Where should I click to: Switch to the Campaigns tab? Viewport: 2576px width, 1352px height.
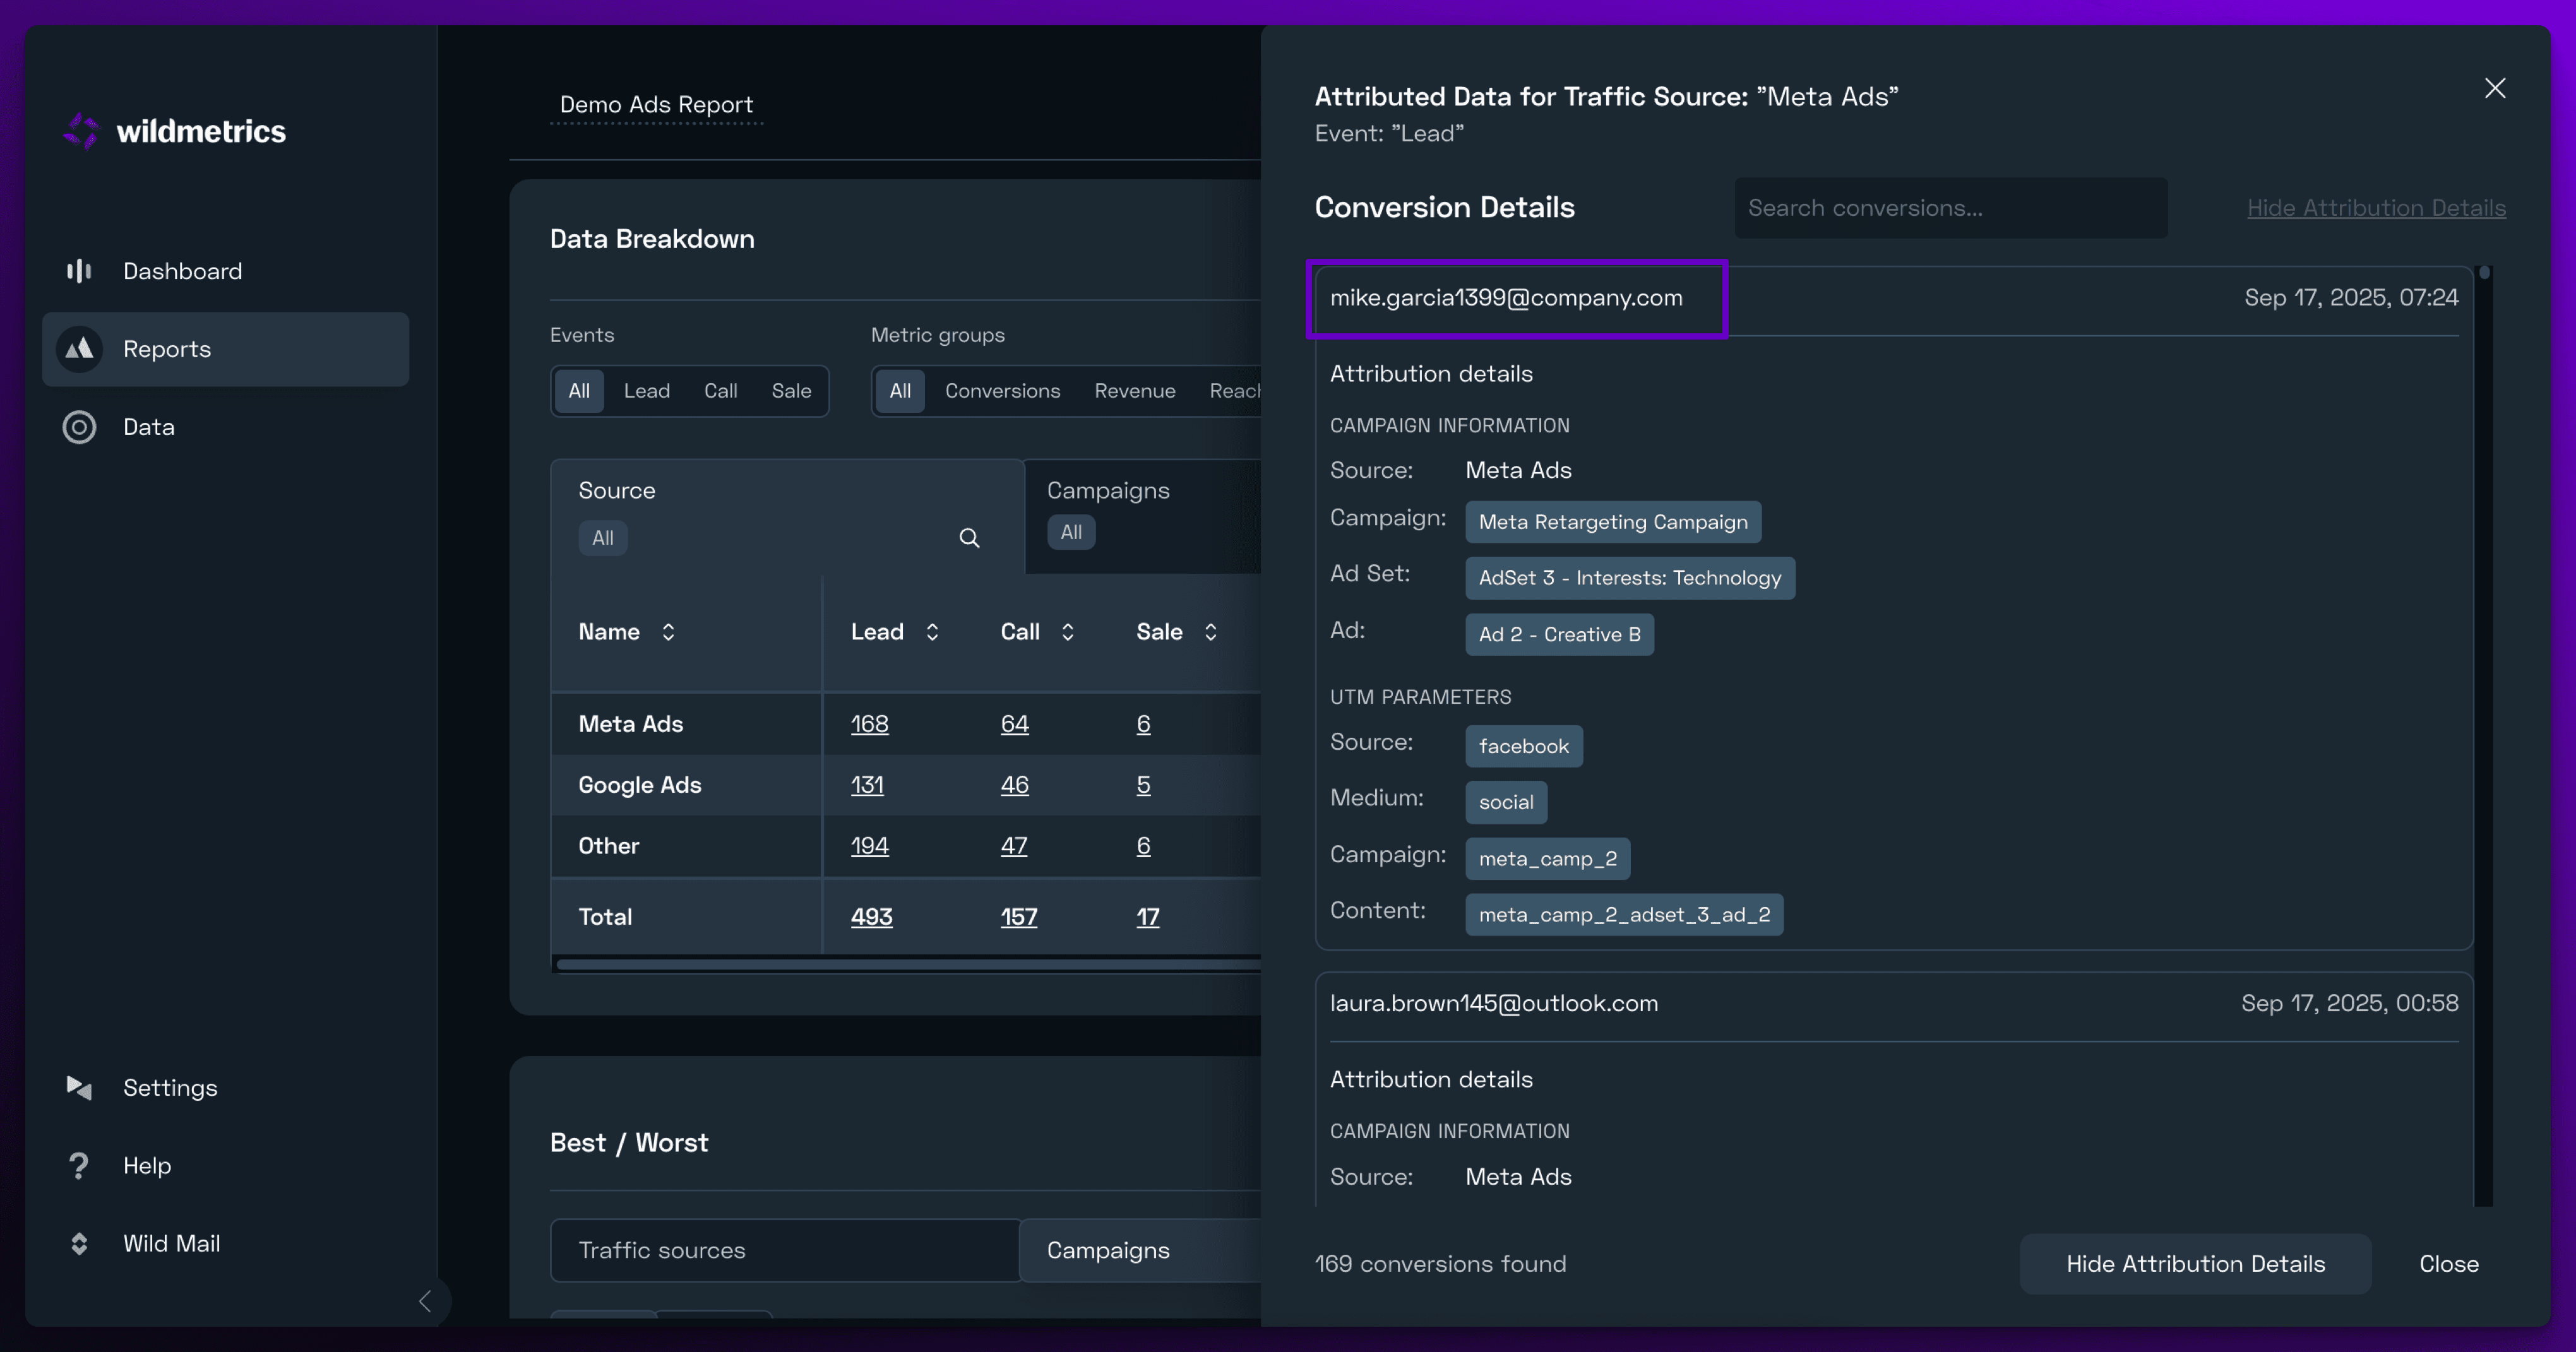coord(1107,491)
